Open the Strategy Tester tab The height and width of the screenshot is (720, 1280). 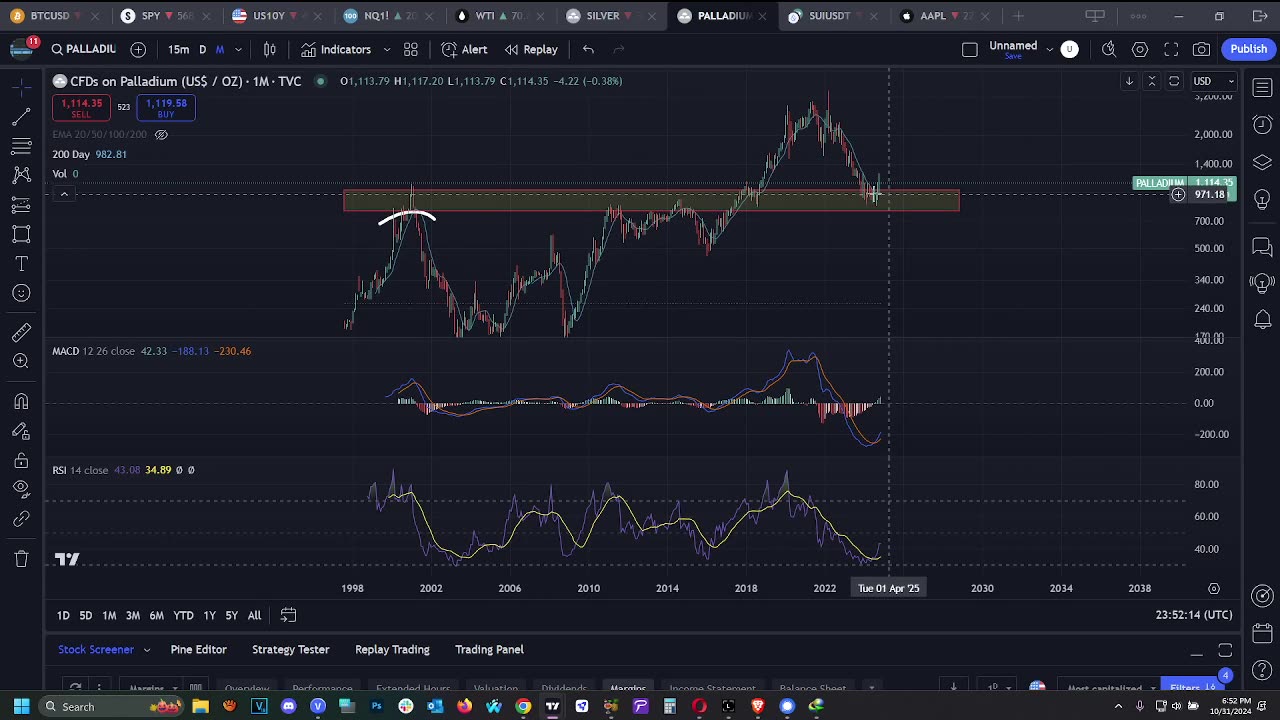[290, 650]
